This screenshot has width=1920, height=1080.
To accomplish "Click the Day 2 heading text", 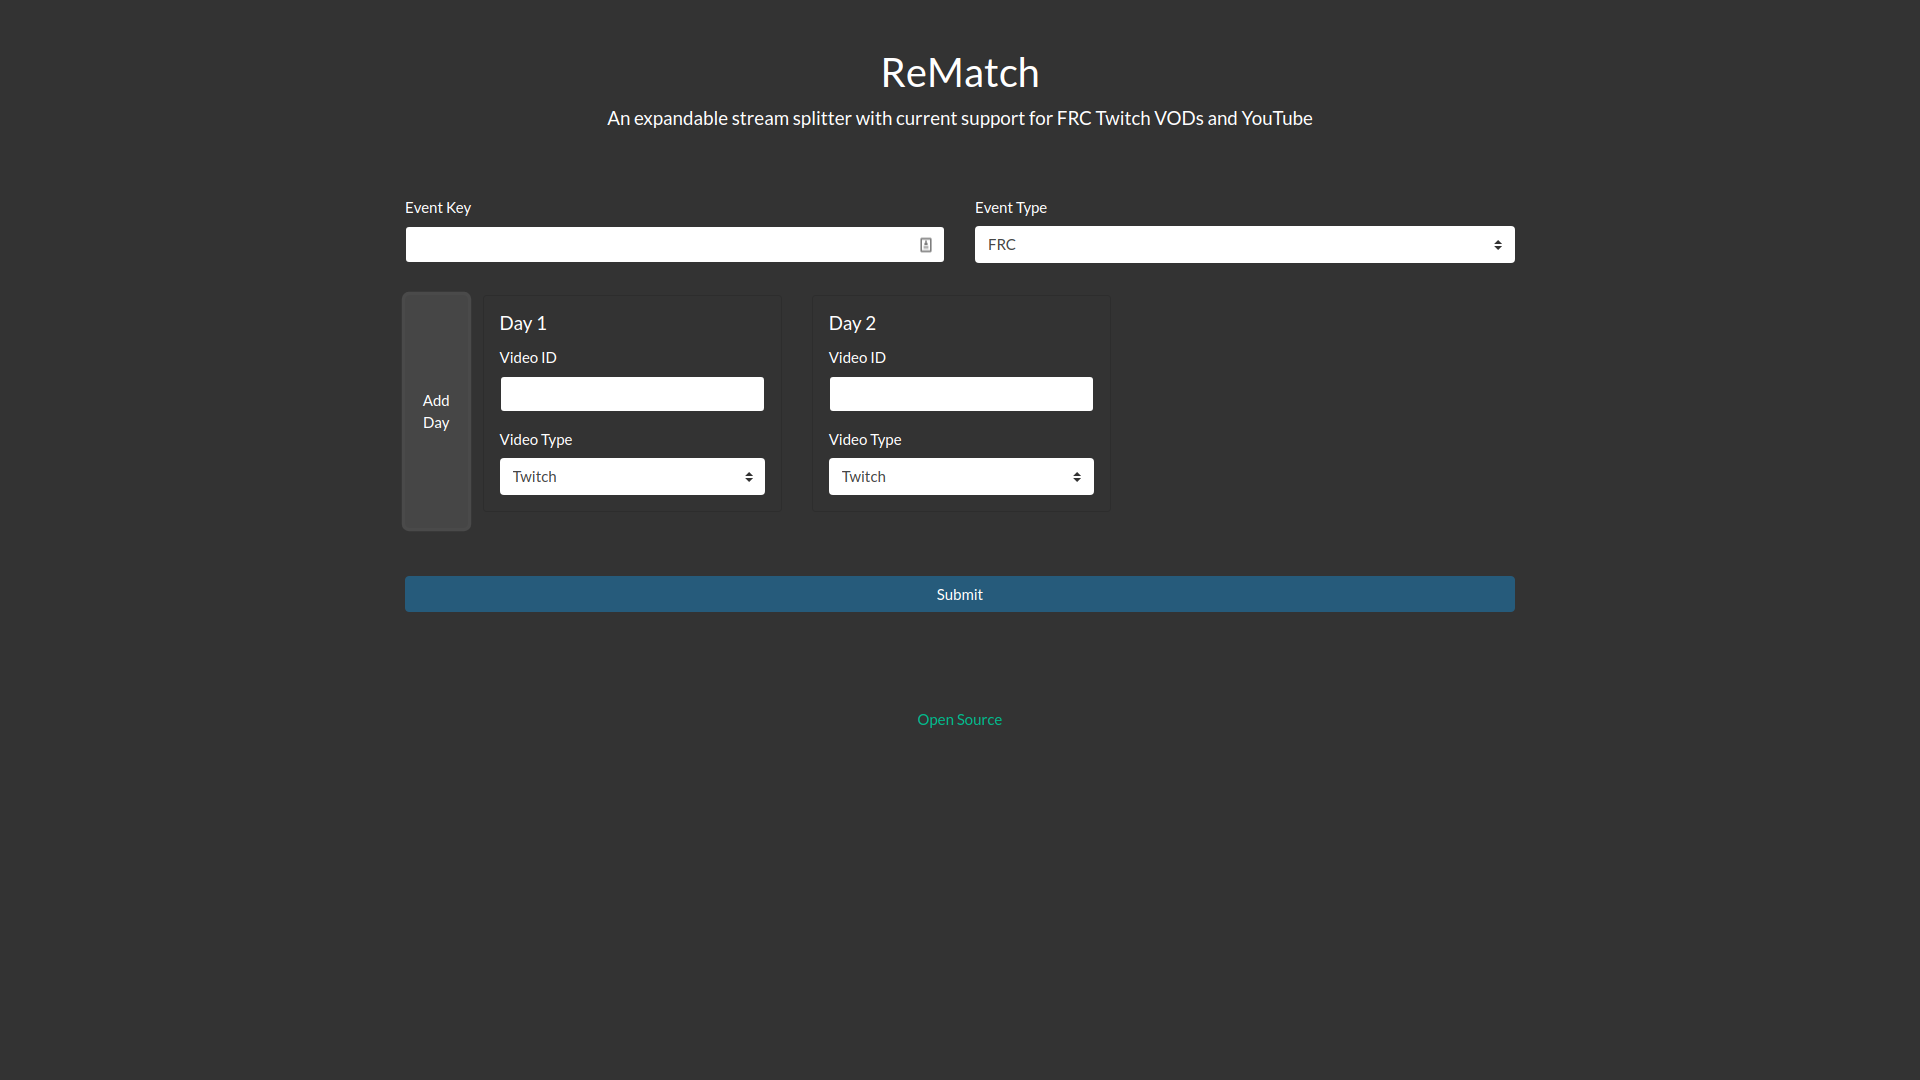I will 852,323.
